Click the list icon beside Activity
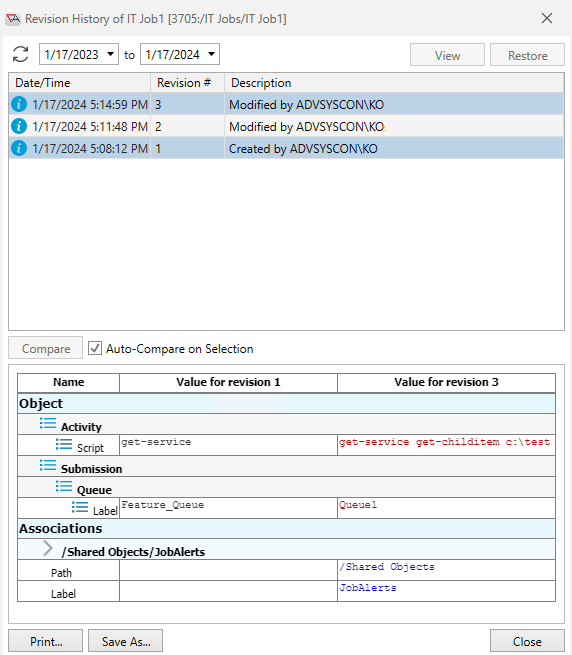 point(48,423)
